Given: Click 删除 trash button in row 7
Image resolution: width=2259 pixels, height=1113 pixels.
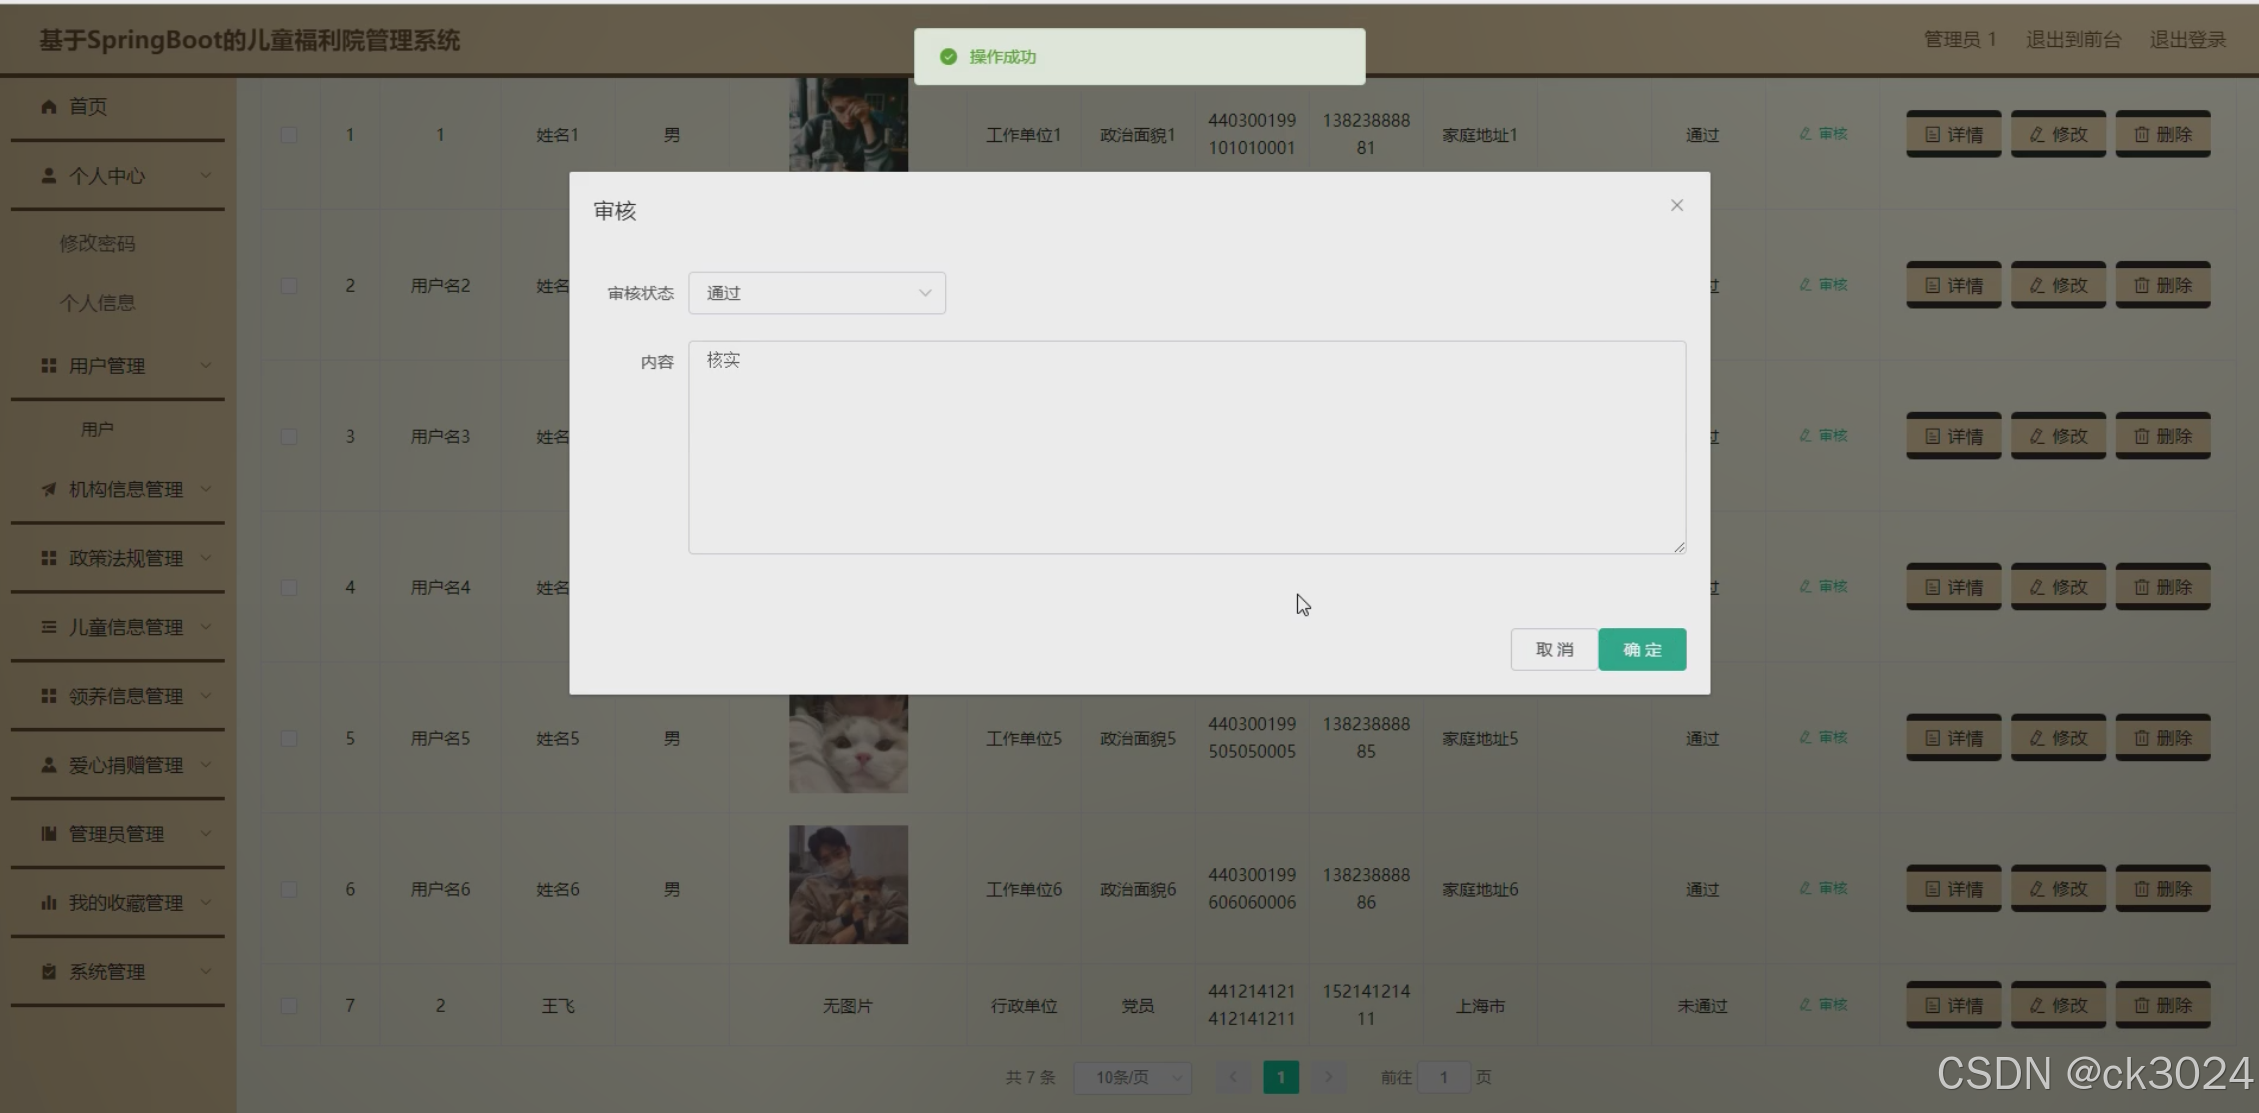Looking at the screenshot, I should tap(2162, 1005).
